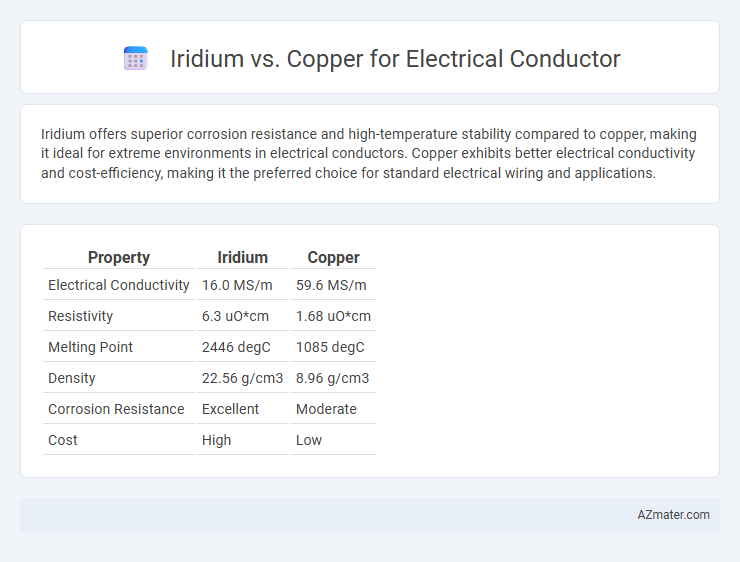Viewport: 740px width, 562px height.
Task: Select the 'Melting Point' row label
Action: tap(90, 347)
